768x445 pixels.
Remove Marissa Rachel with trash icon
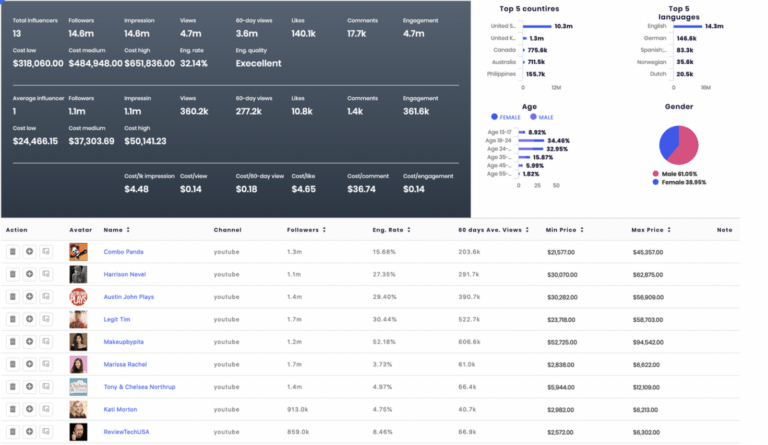click(x=13, y=364)
